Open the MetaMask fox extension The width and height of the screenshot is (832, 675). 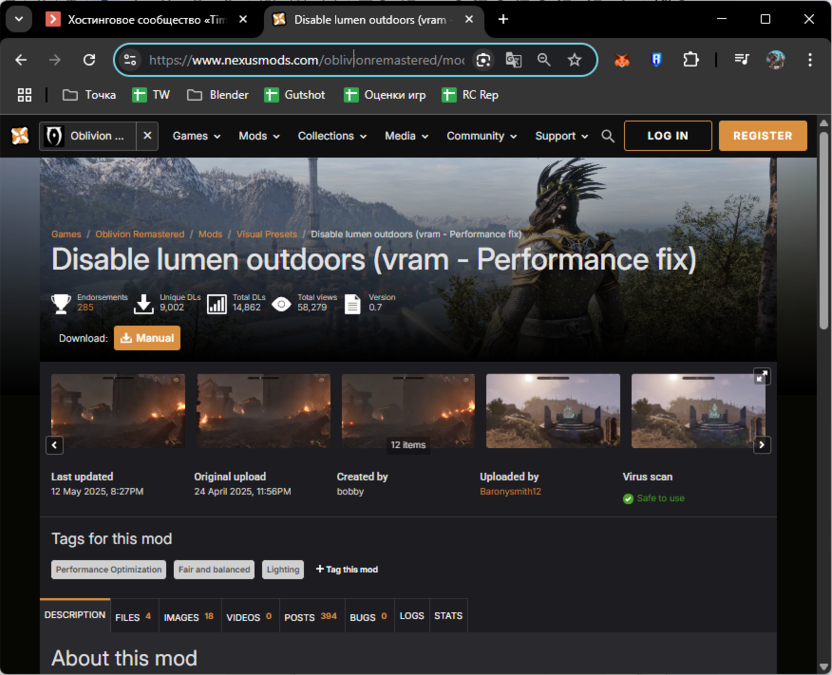point(622,60)
